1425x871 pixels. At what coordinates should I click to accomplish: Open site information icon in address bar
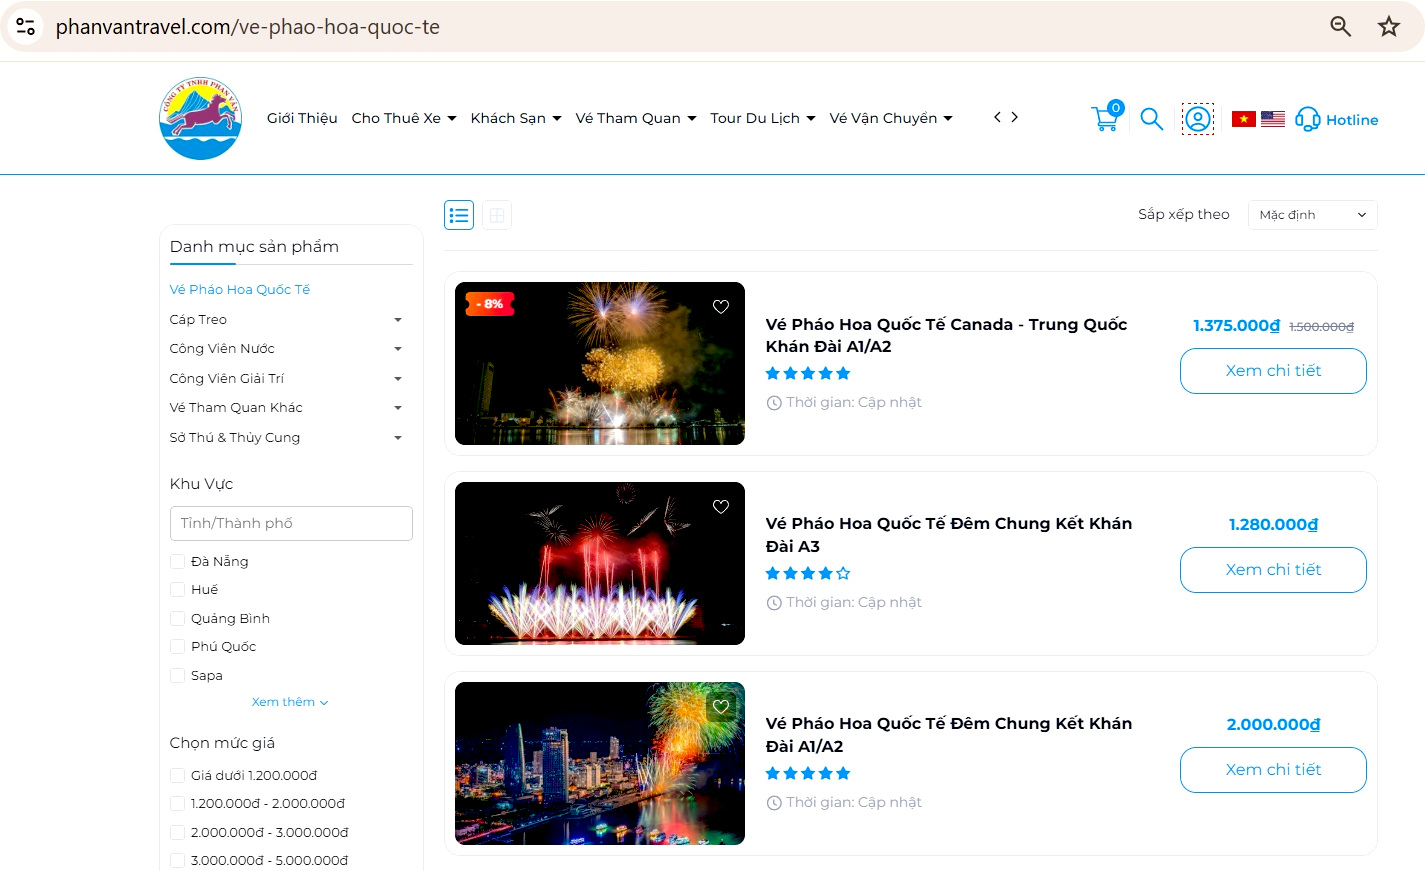tap(26, 27)
